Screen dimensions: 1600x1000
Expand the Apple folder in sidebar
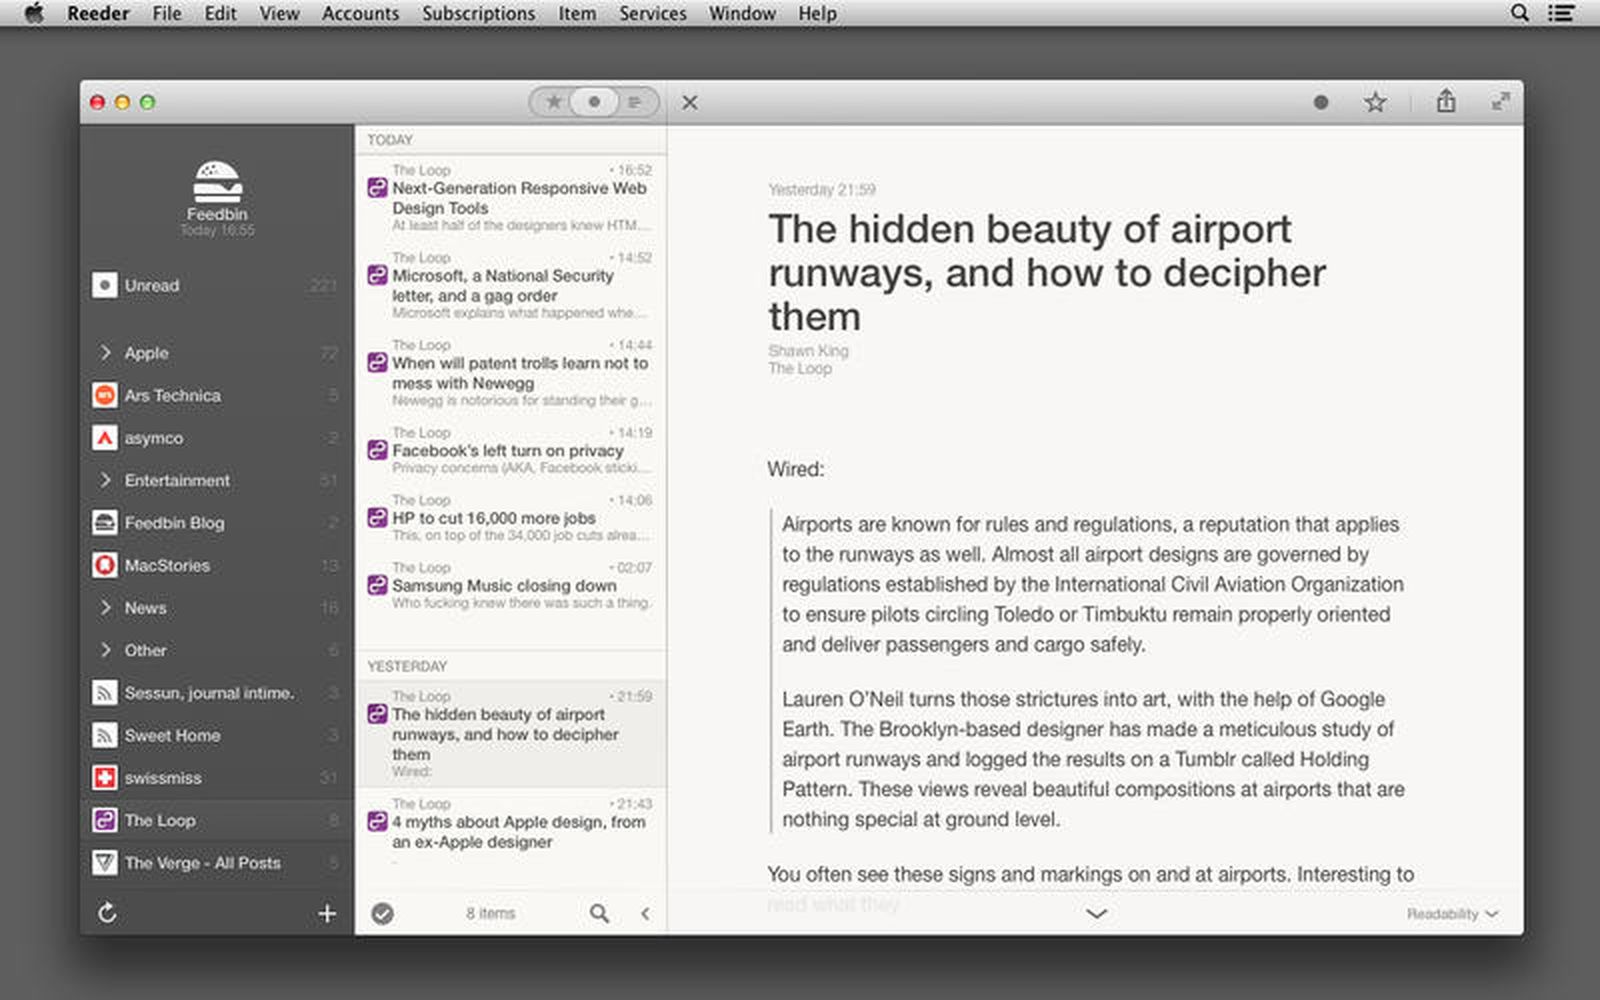pos(106,352)
